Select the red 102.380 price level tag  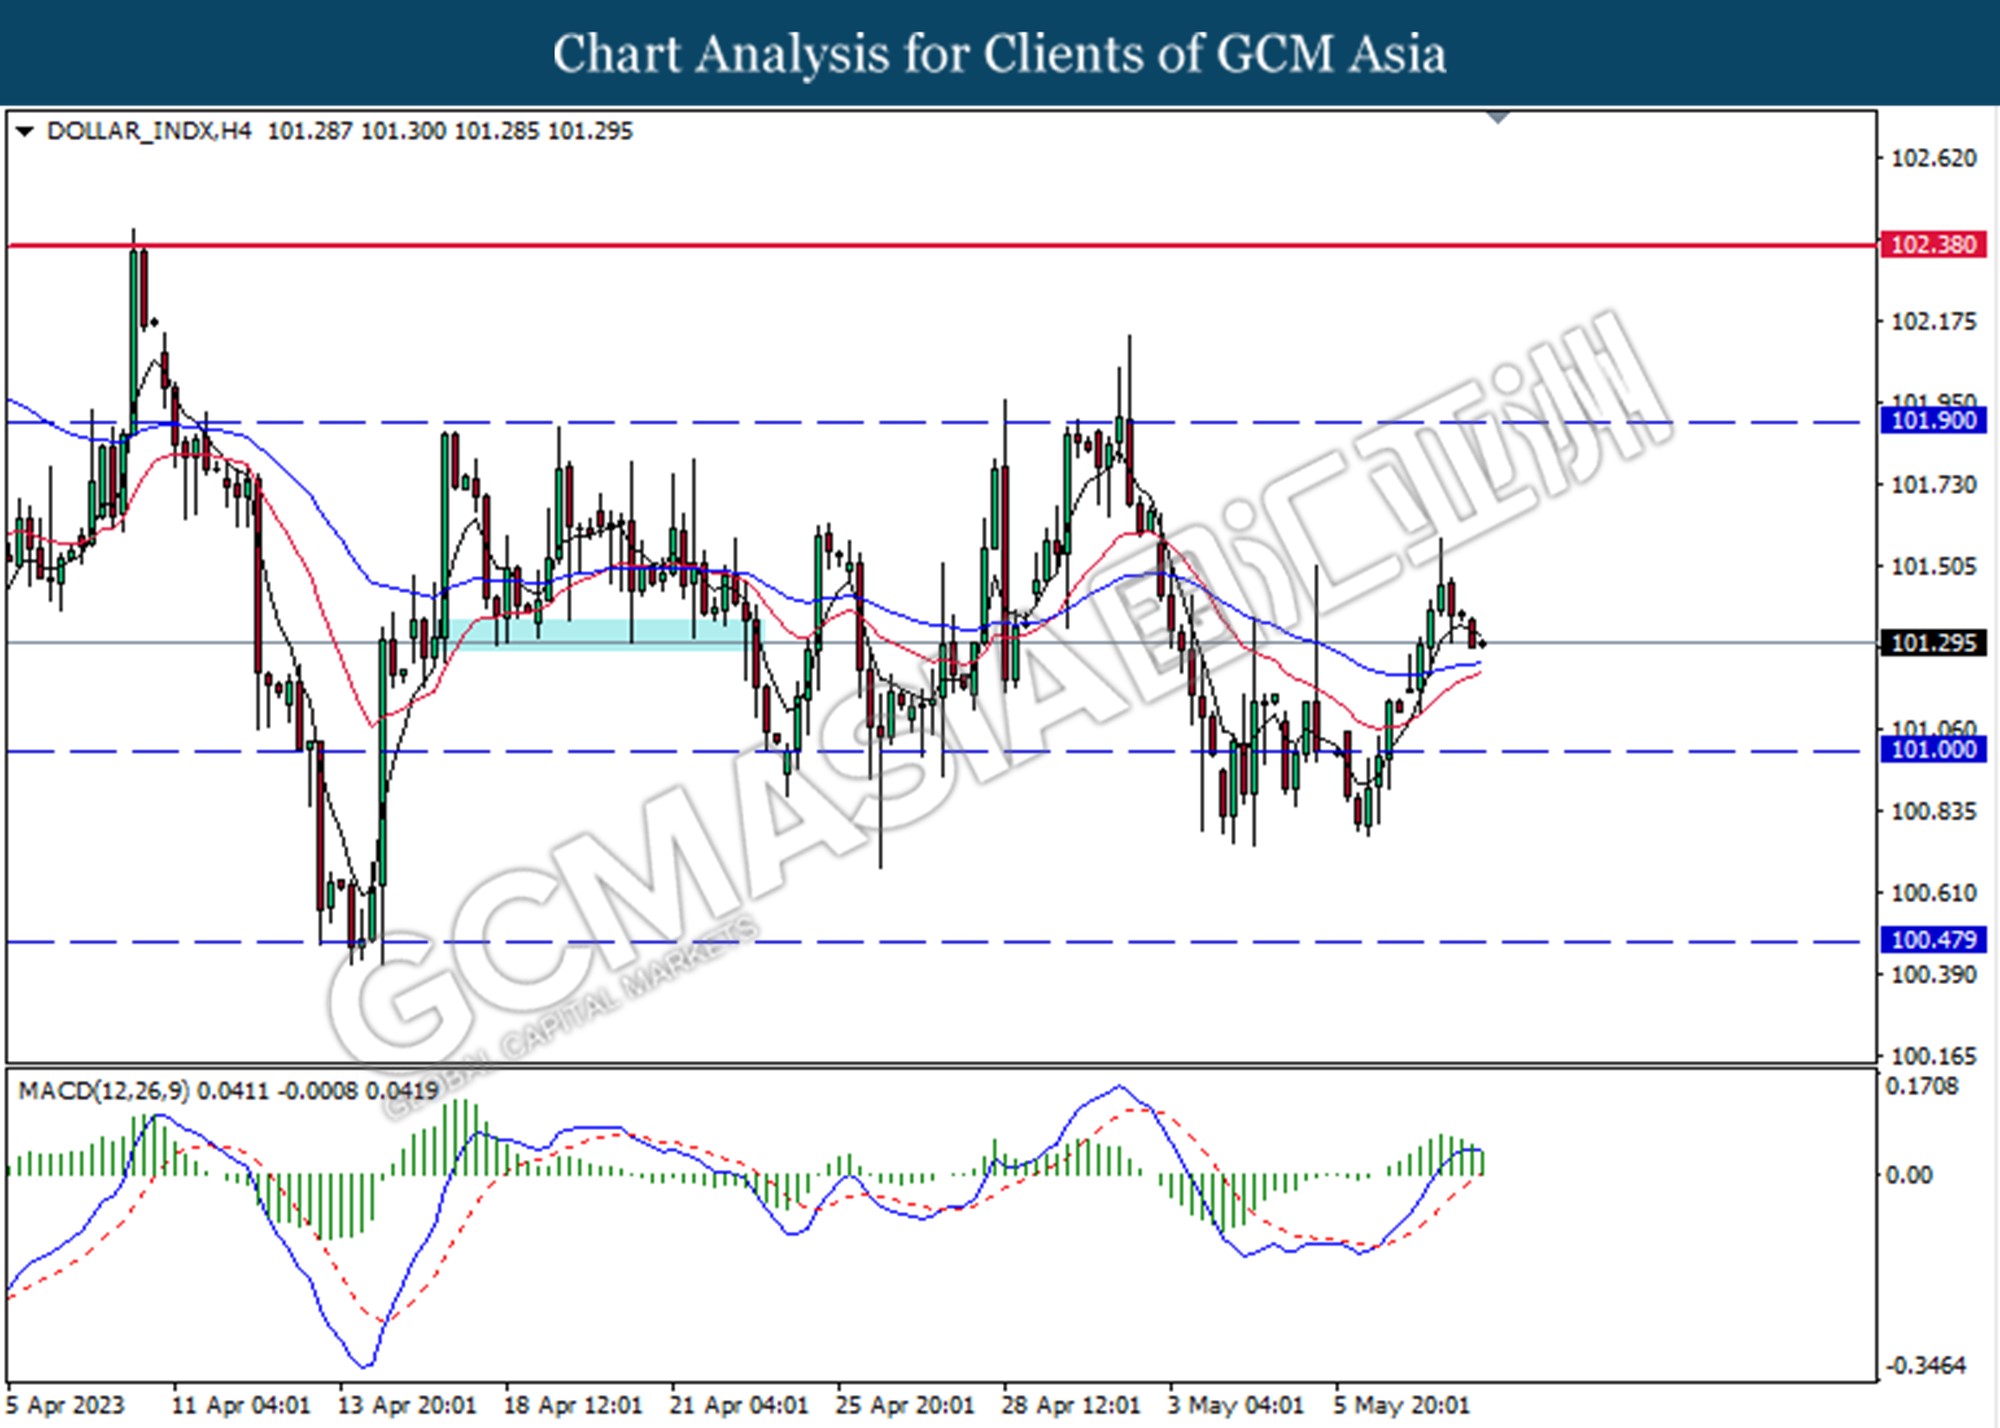[1933, 245]
